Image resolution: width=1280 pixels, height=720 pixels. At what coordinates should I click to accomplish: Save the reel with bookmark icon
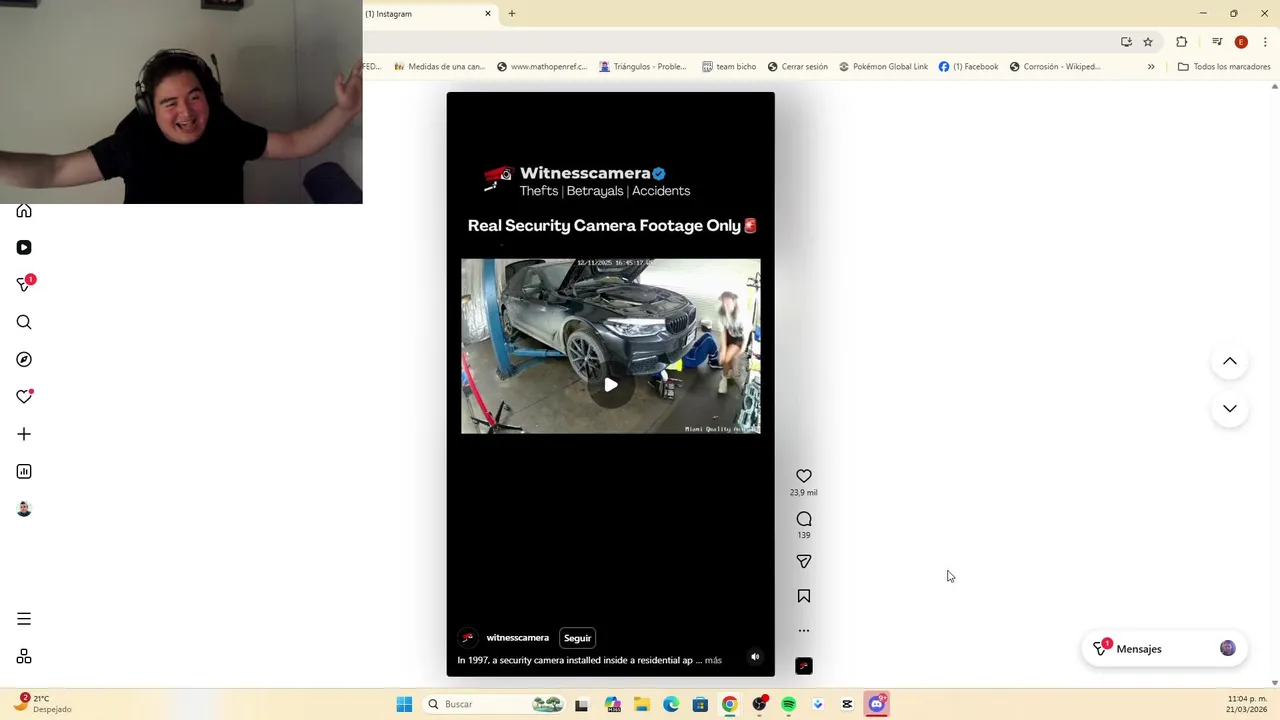coord(804,596)
